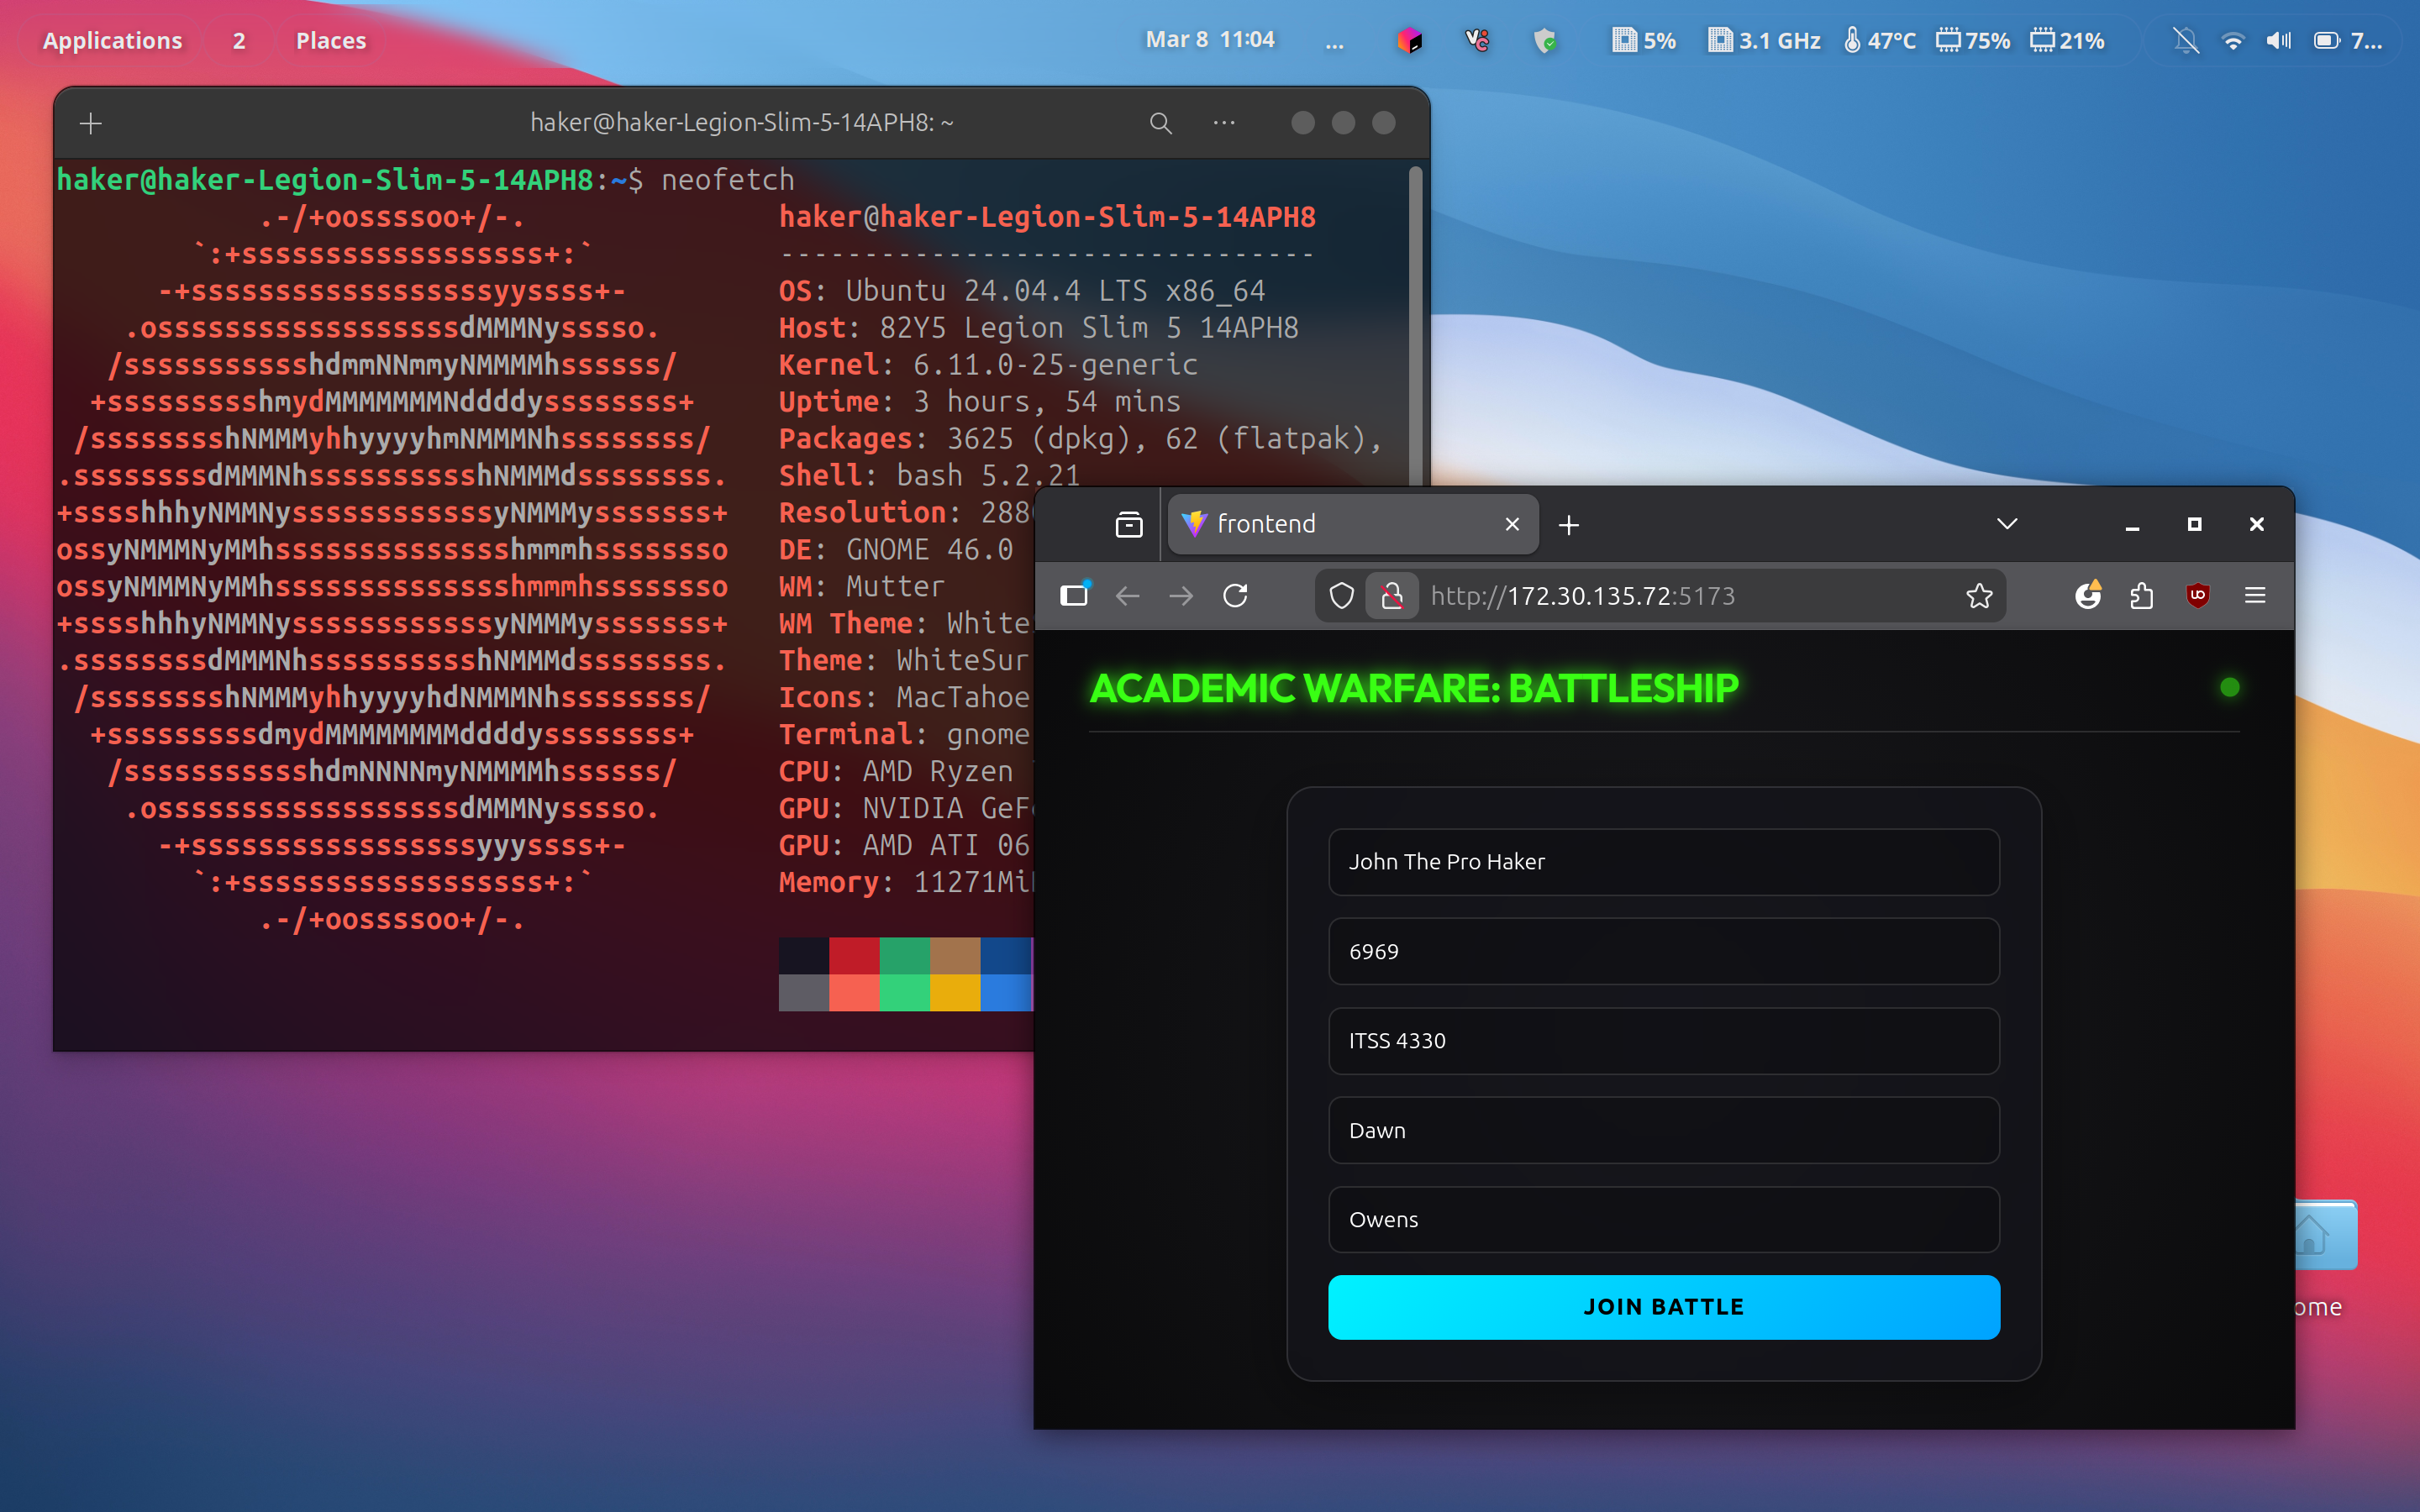Screen dimensions: 2420x1512
Task: Open Firefox sidebar toggle icon
Action: click(1074, 596)
